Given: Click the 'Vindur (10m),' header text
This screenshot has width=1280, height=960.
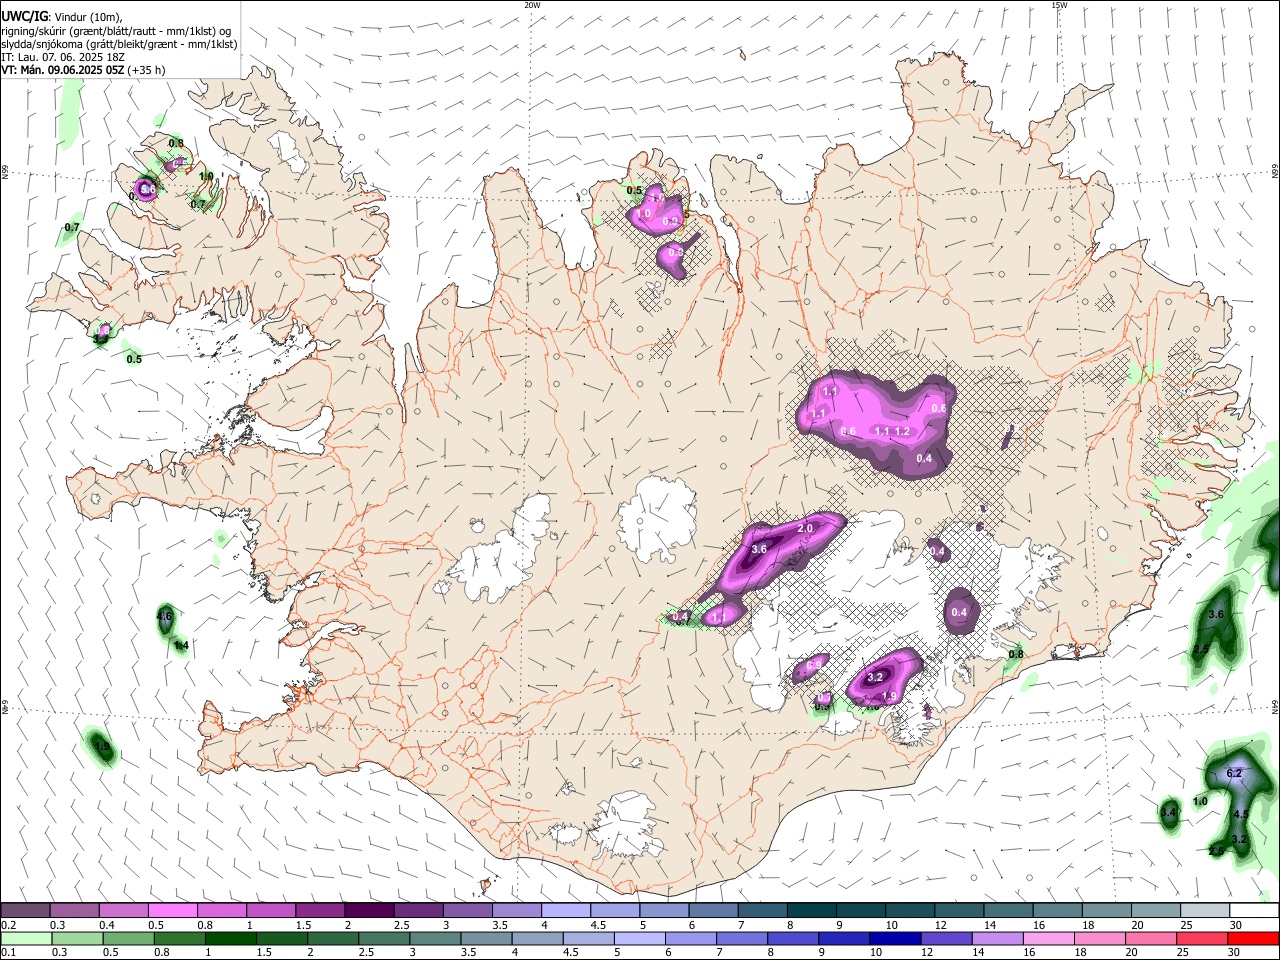Looking at the screenshot, I should (87, 16).
